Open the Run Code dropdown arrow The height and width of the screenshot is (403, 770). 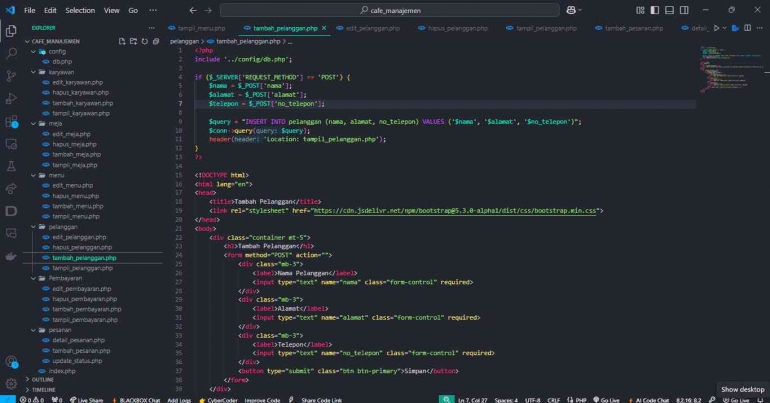[x=725, y=28]
